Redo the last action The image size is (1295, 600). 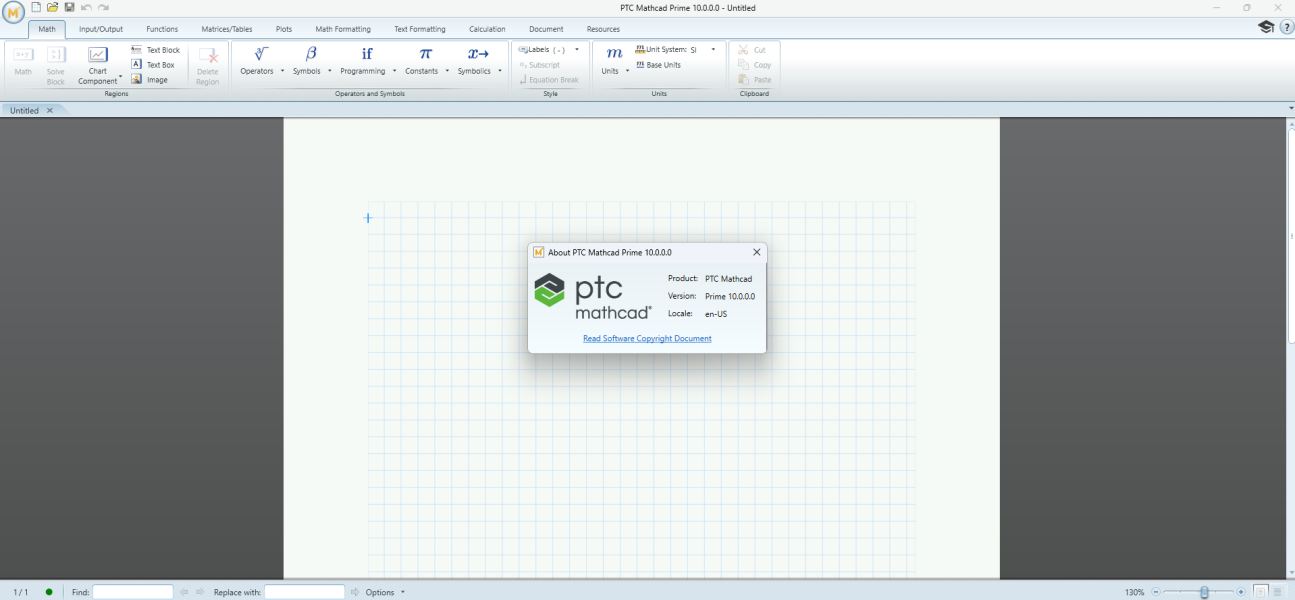pyautogui.click(x=103, y=8)
